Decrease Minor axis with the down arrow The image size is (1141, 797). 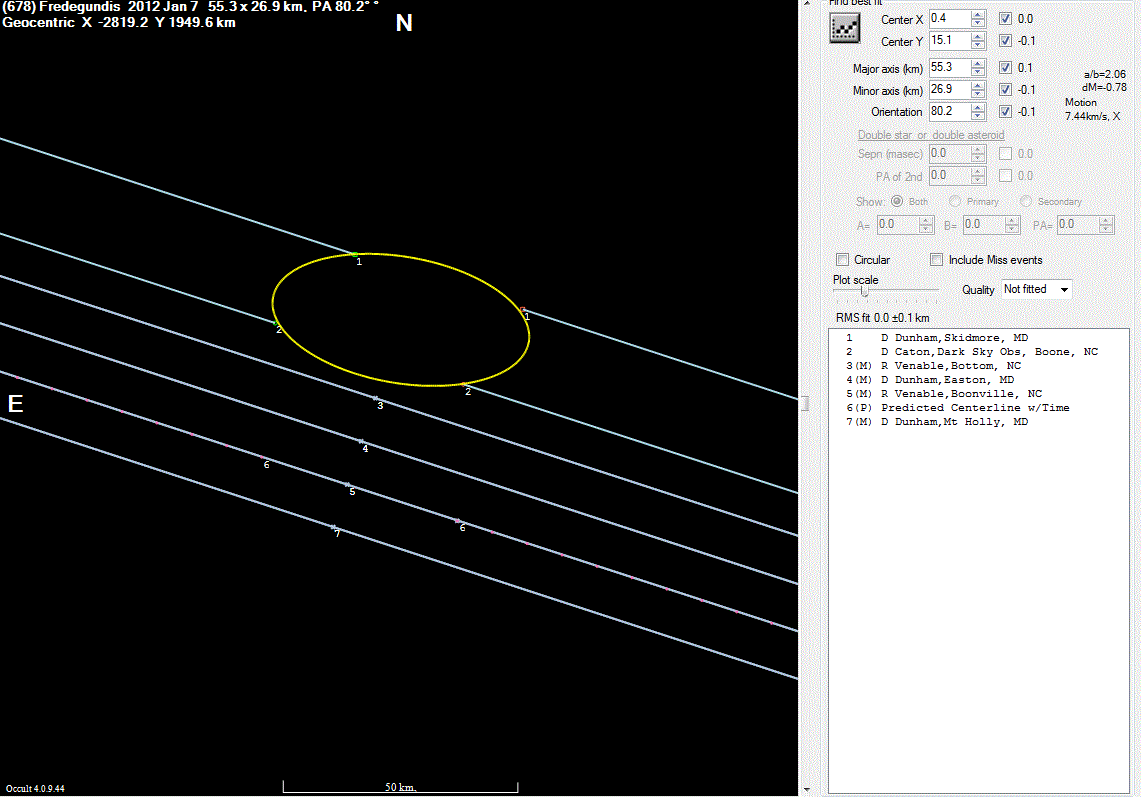tap(977, 94)
